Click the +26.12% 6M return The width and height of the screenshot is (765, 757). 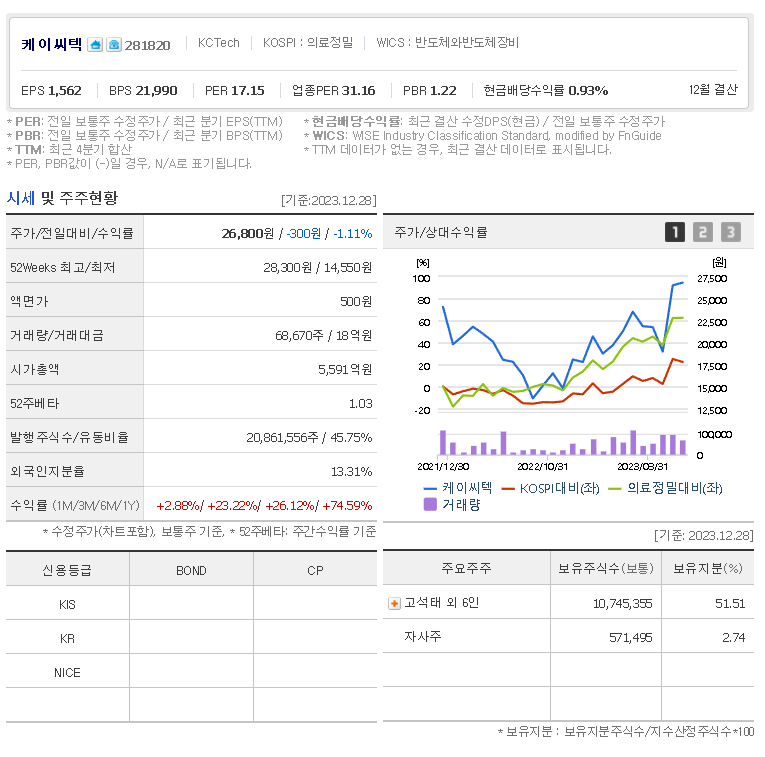(290, 506)
